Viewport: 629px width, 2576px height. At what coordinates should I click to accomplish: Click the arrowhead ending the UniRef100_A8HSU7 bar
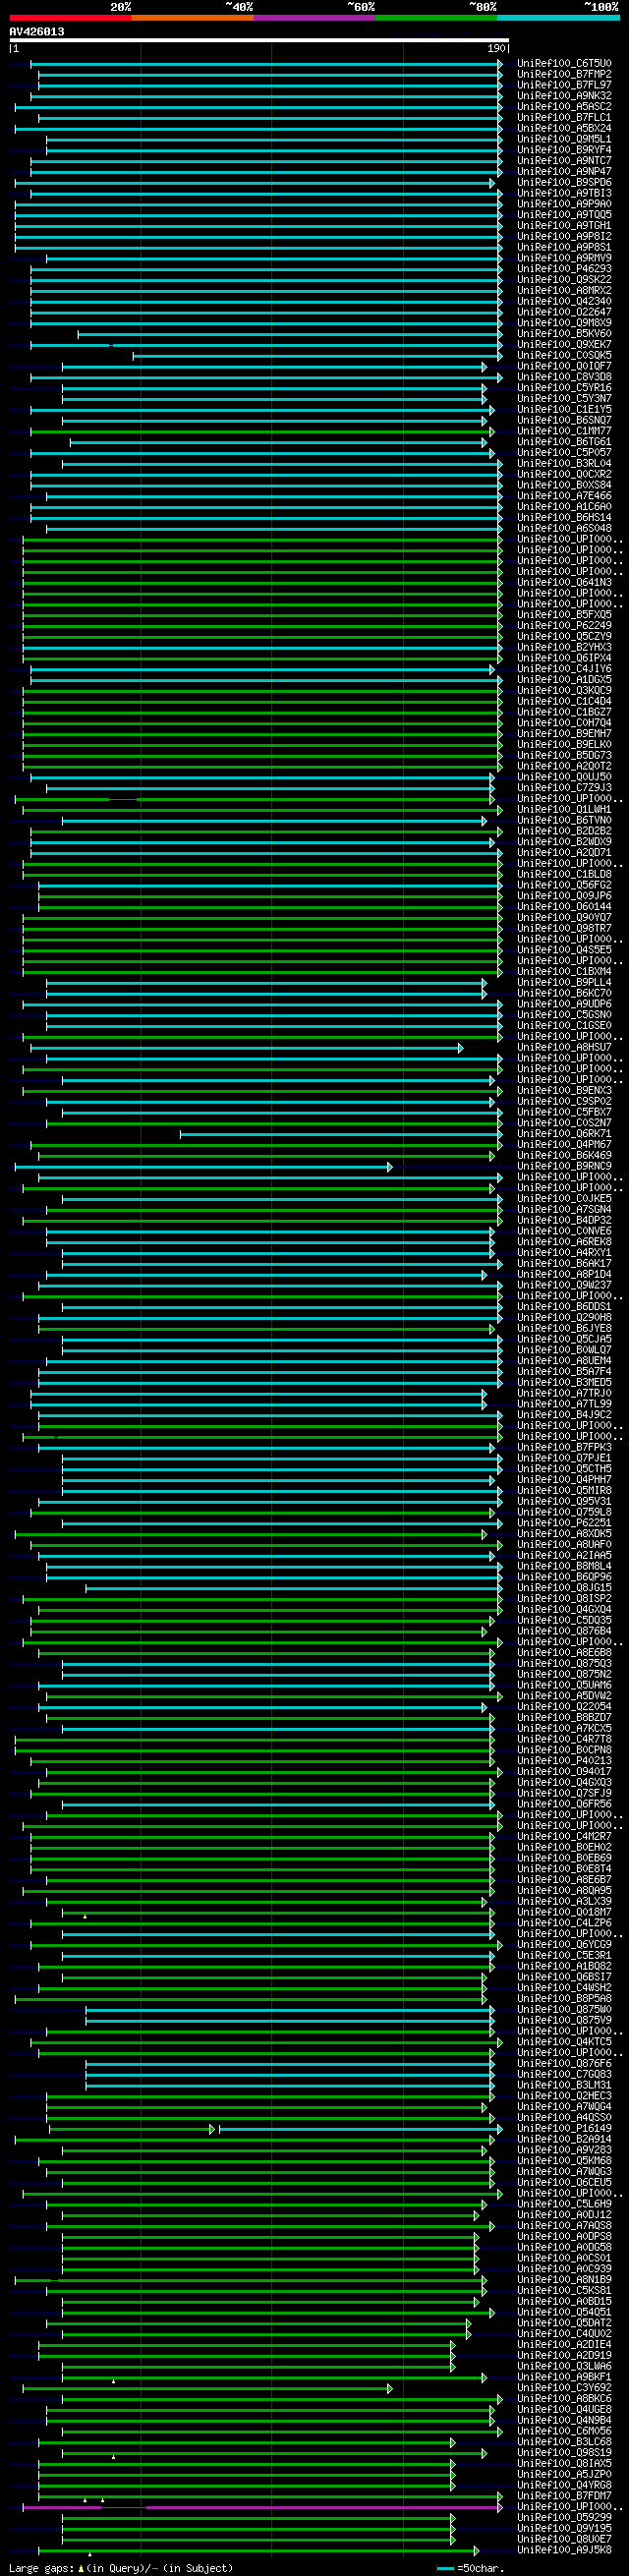click(x=460, y=1048)
